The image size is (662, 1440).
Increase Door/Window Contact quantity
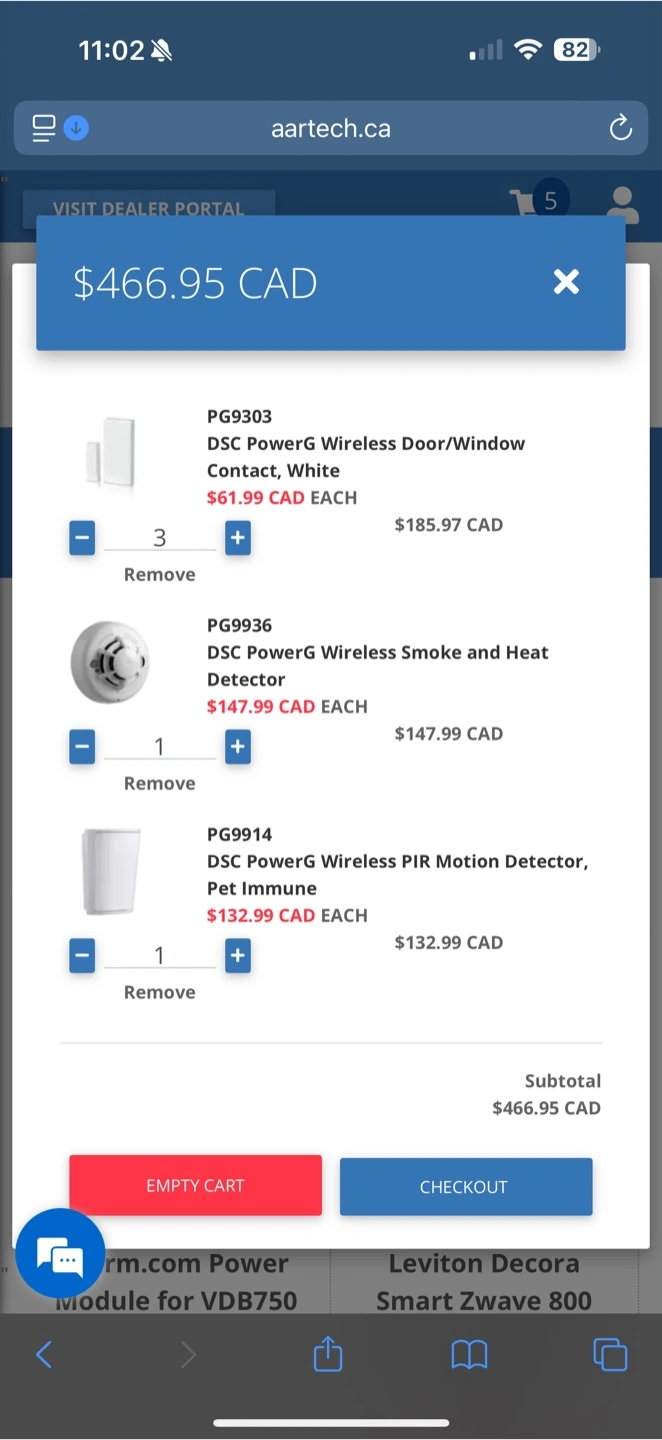[x=237, y=538]
